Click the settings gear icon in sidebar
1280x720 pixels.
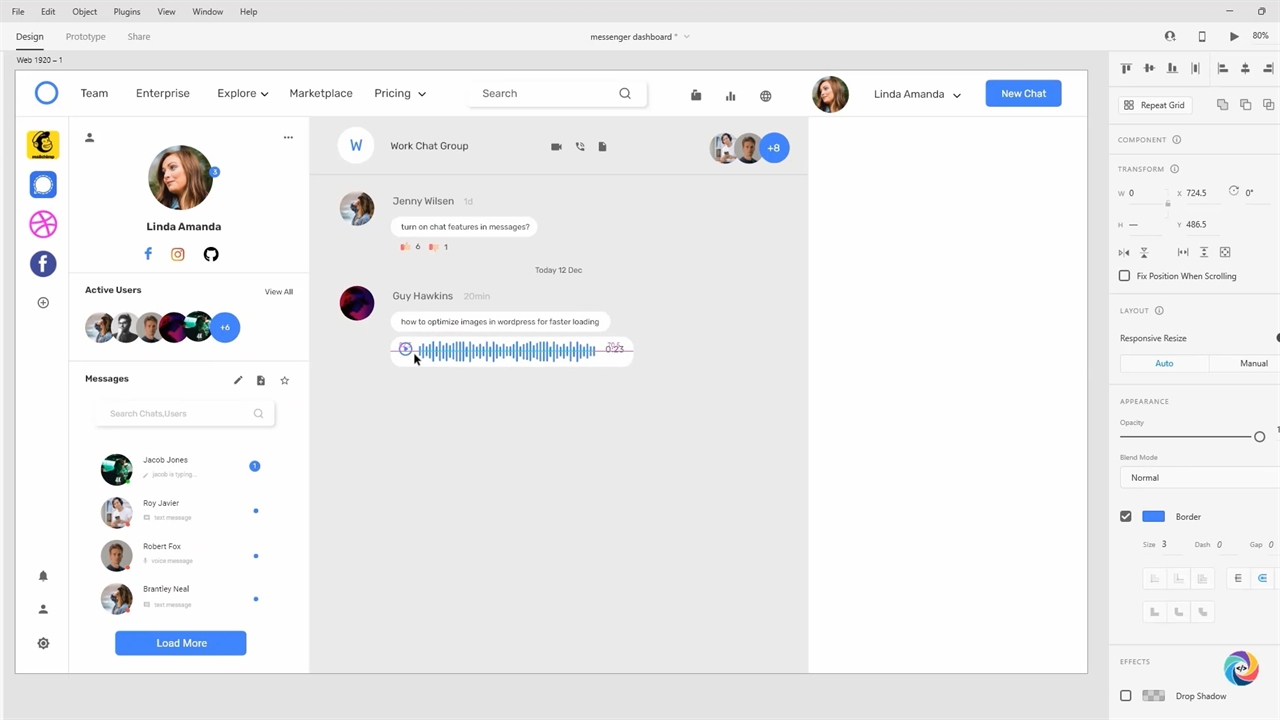pyautogui.click(x=43, y=643)
